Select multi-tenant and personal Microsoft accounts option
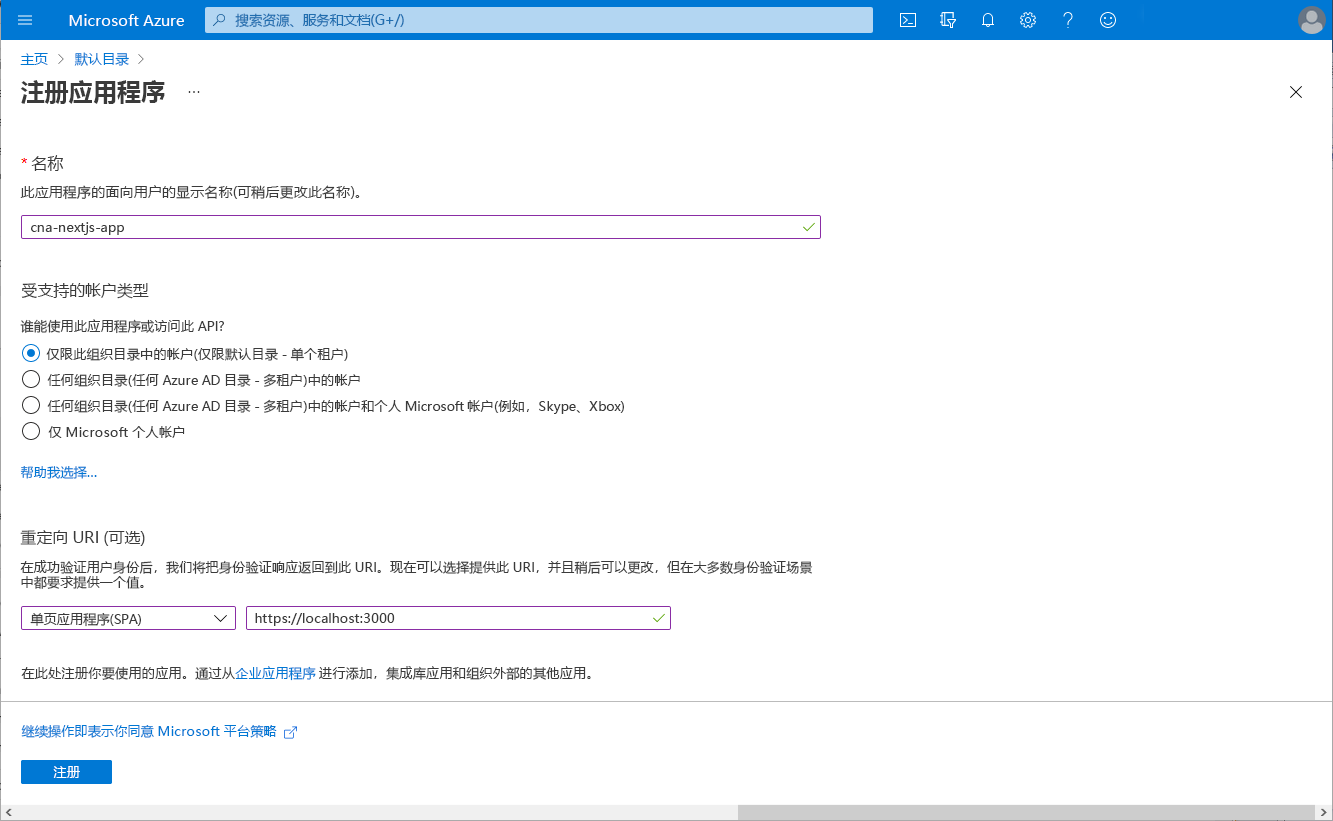The image size is (1333, 821). pyautogui.click(x=31, y=405)
